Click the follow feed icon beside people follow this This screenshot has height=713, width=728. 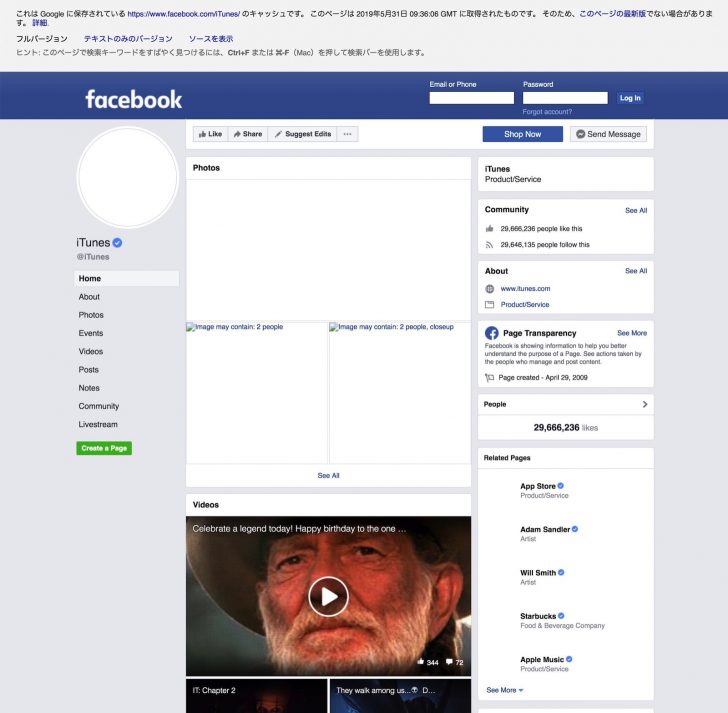(489, 245)
